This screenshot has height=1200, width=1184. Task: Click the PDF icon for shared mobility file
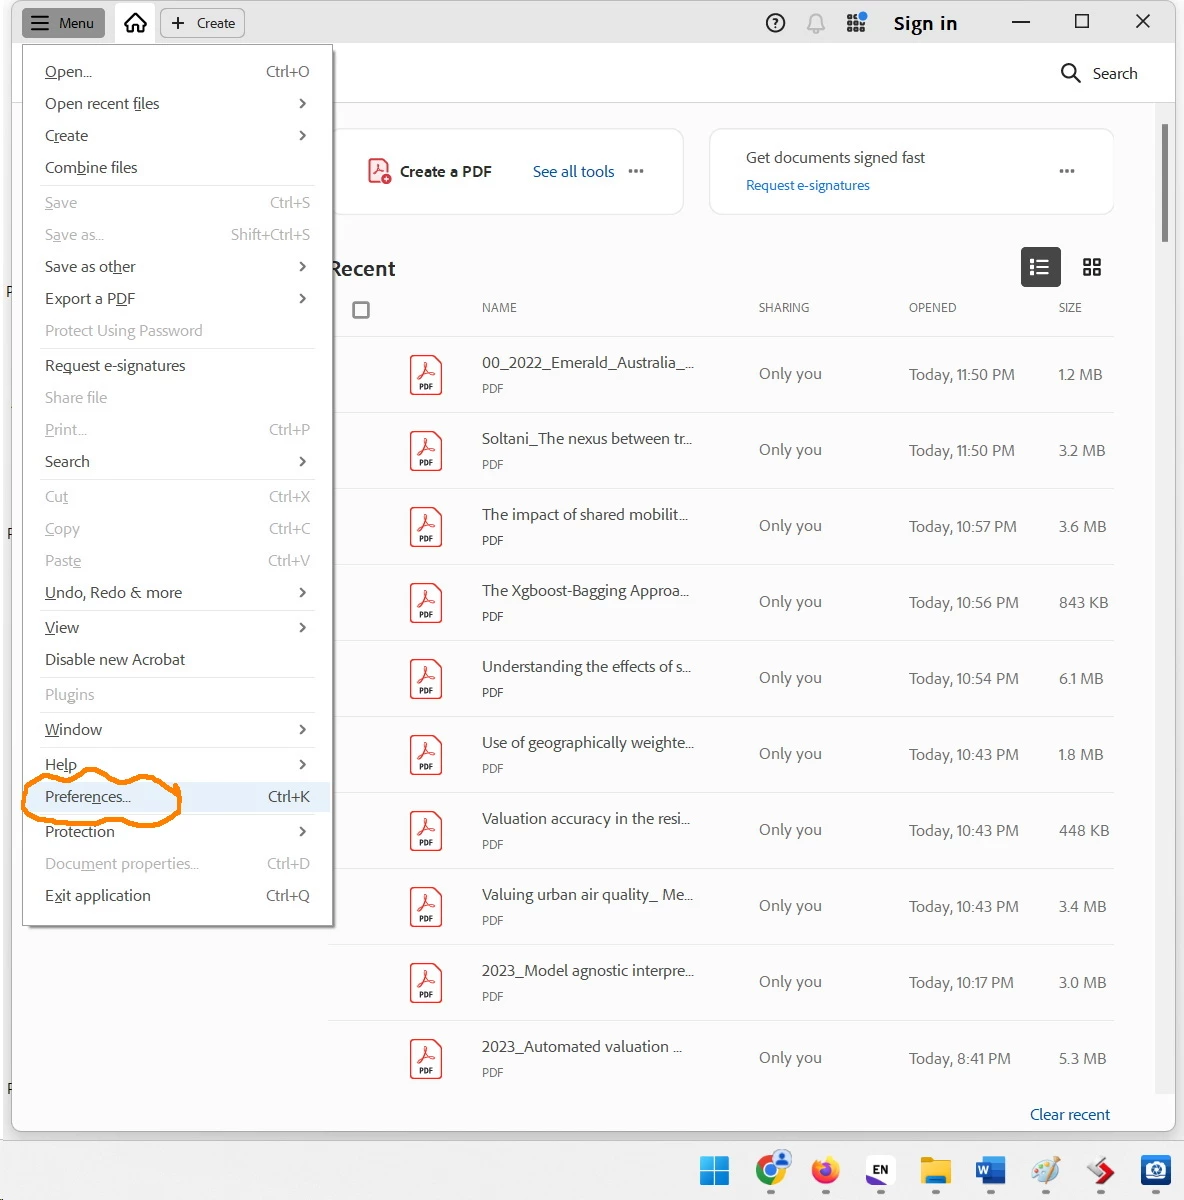click(x=426, y=527)
